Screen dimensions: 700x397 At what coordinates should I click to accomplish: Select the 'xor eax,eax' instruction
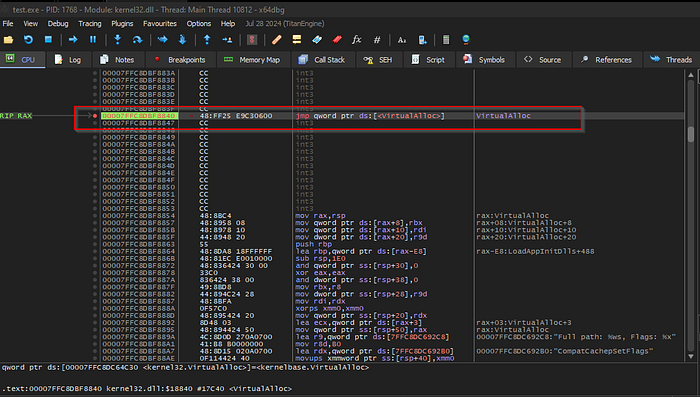320,273
